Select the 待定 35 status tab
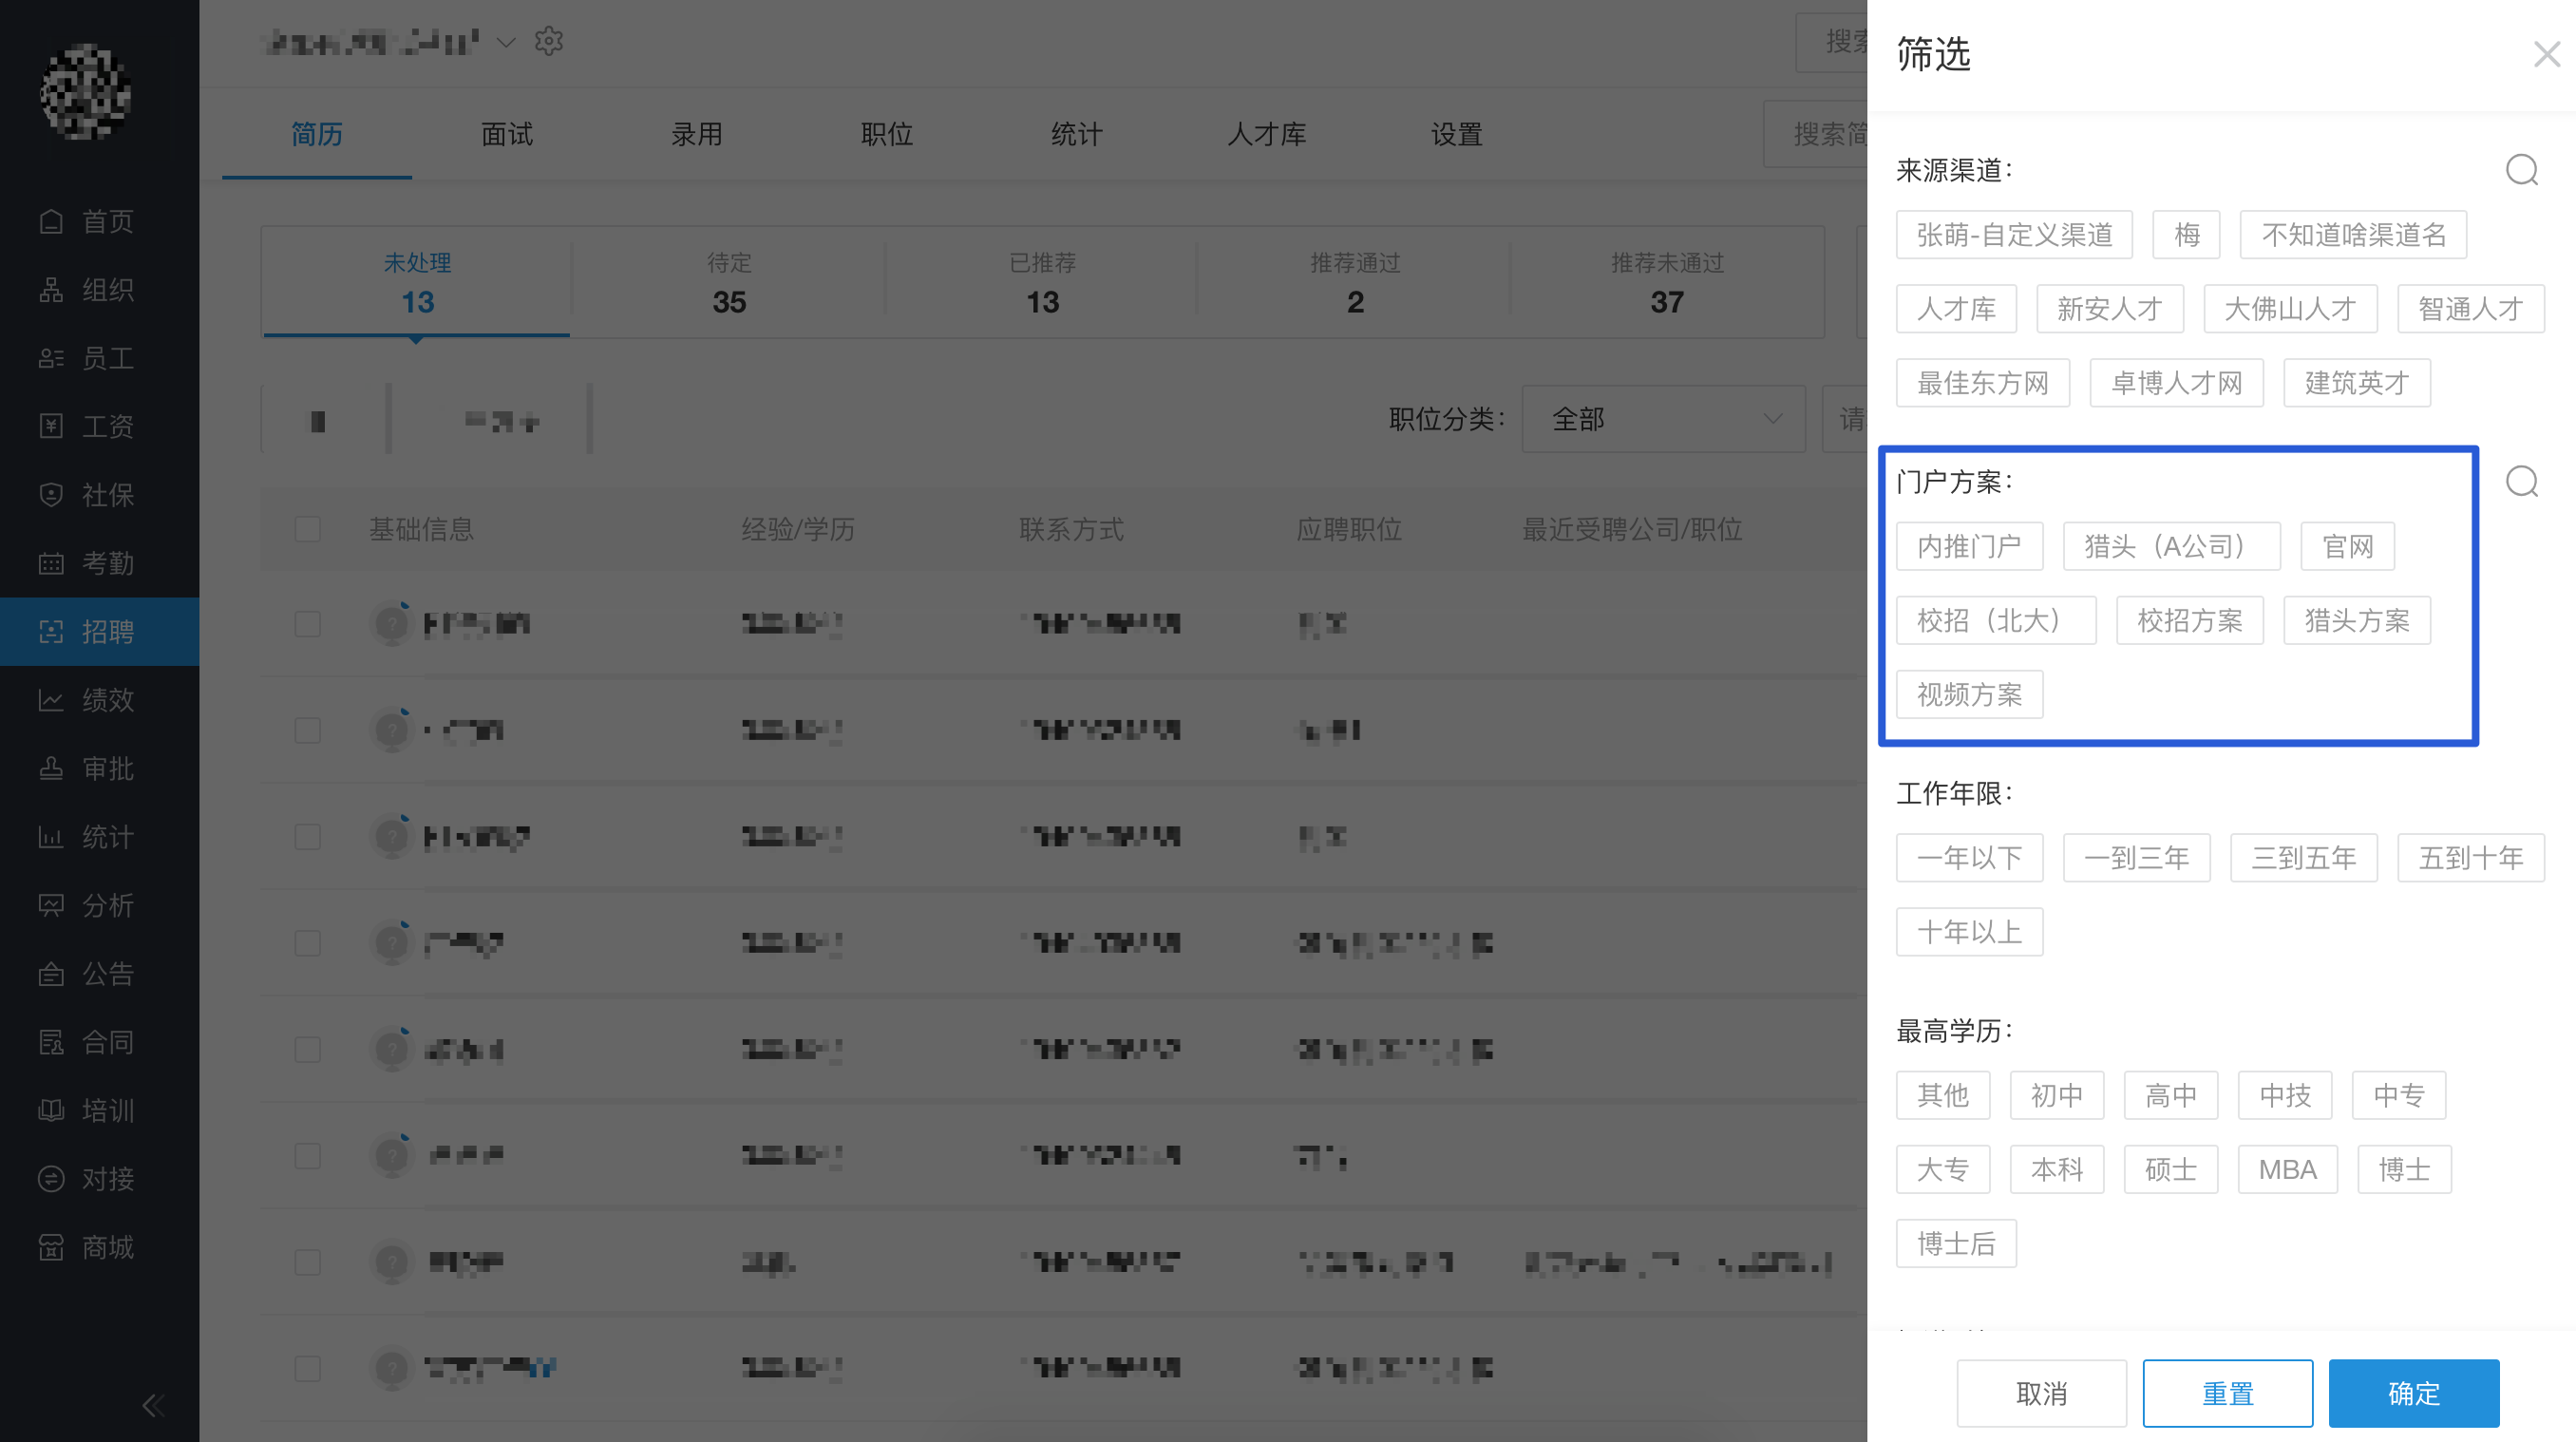Viewport: 2576px width, 1442px height. [729, 283]
